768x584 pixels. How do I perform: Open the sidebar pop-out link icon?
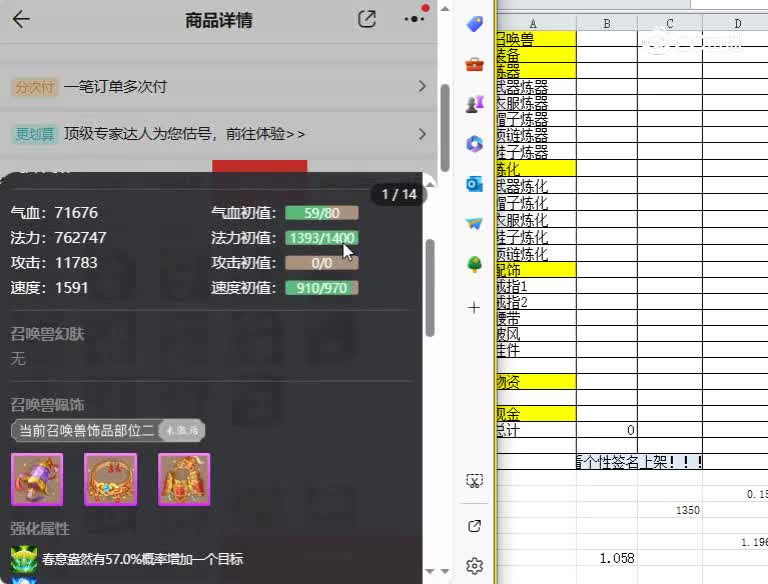(474, 526)
